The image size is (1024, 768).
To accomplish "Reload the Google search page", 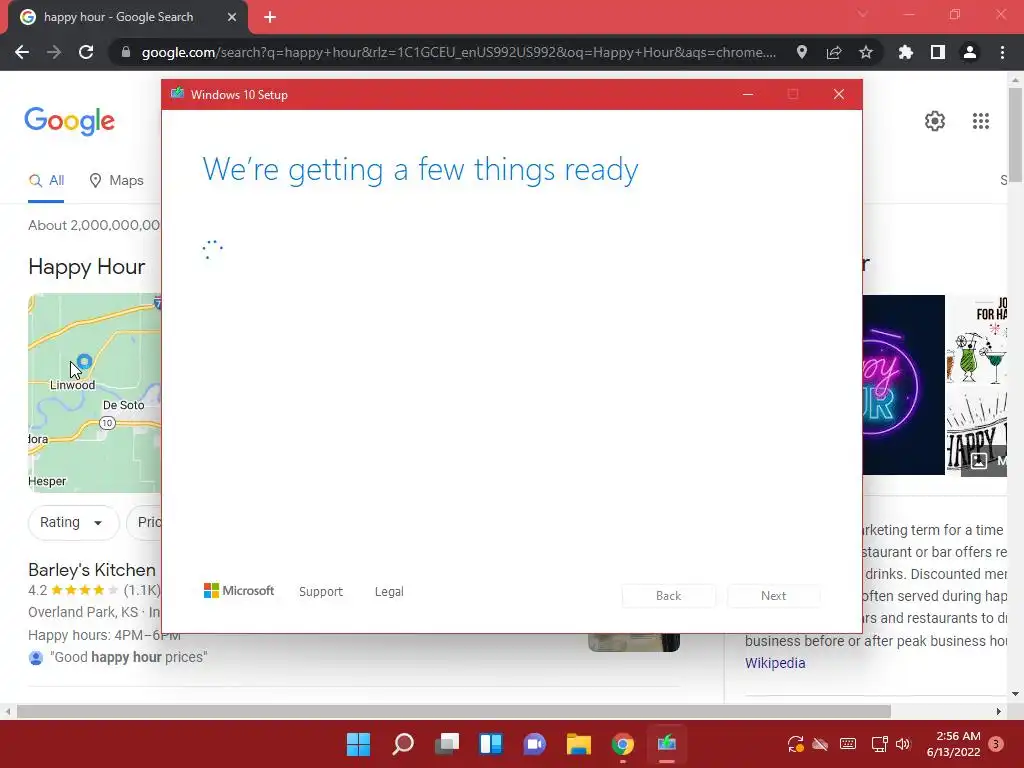I will (86, 52).
